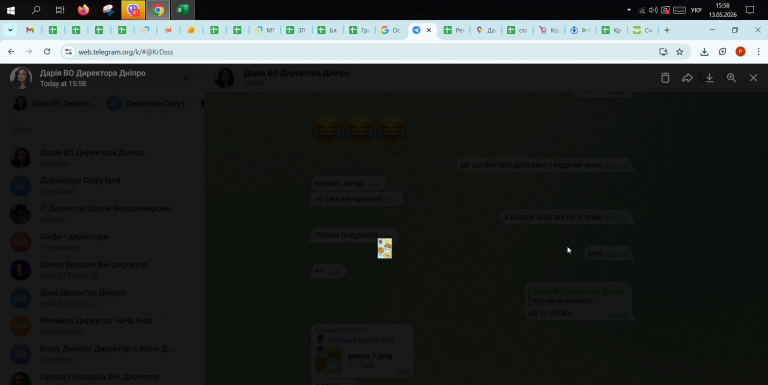The image size is (768, 385).
Task: Open the Chrome profile avatar 'P'
Action: click(740, 51)
